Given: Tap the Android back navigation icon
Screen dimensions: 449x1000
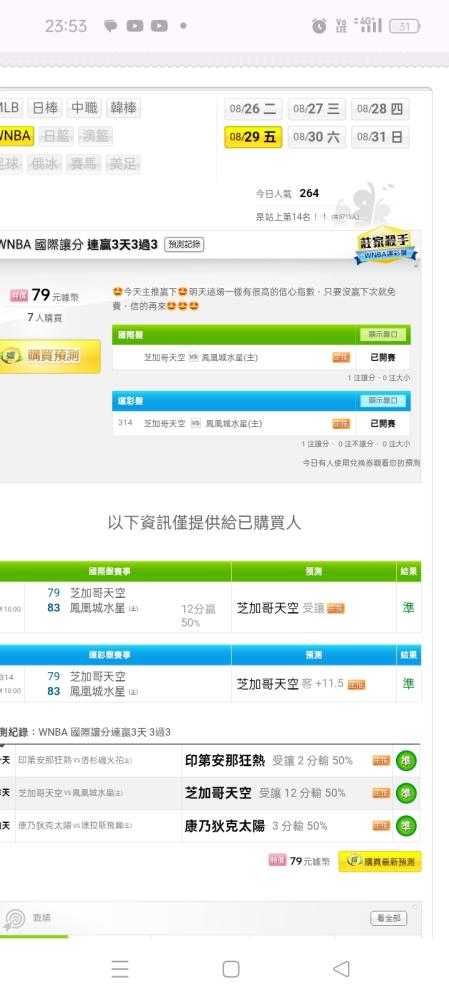Looking at the screenshot, I should point(341,969).
